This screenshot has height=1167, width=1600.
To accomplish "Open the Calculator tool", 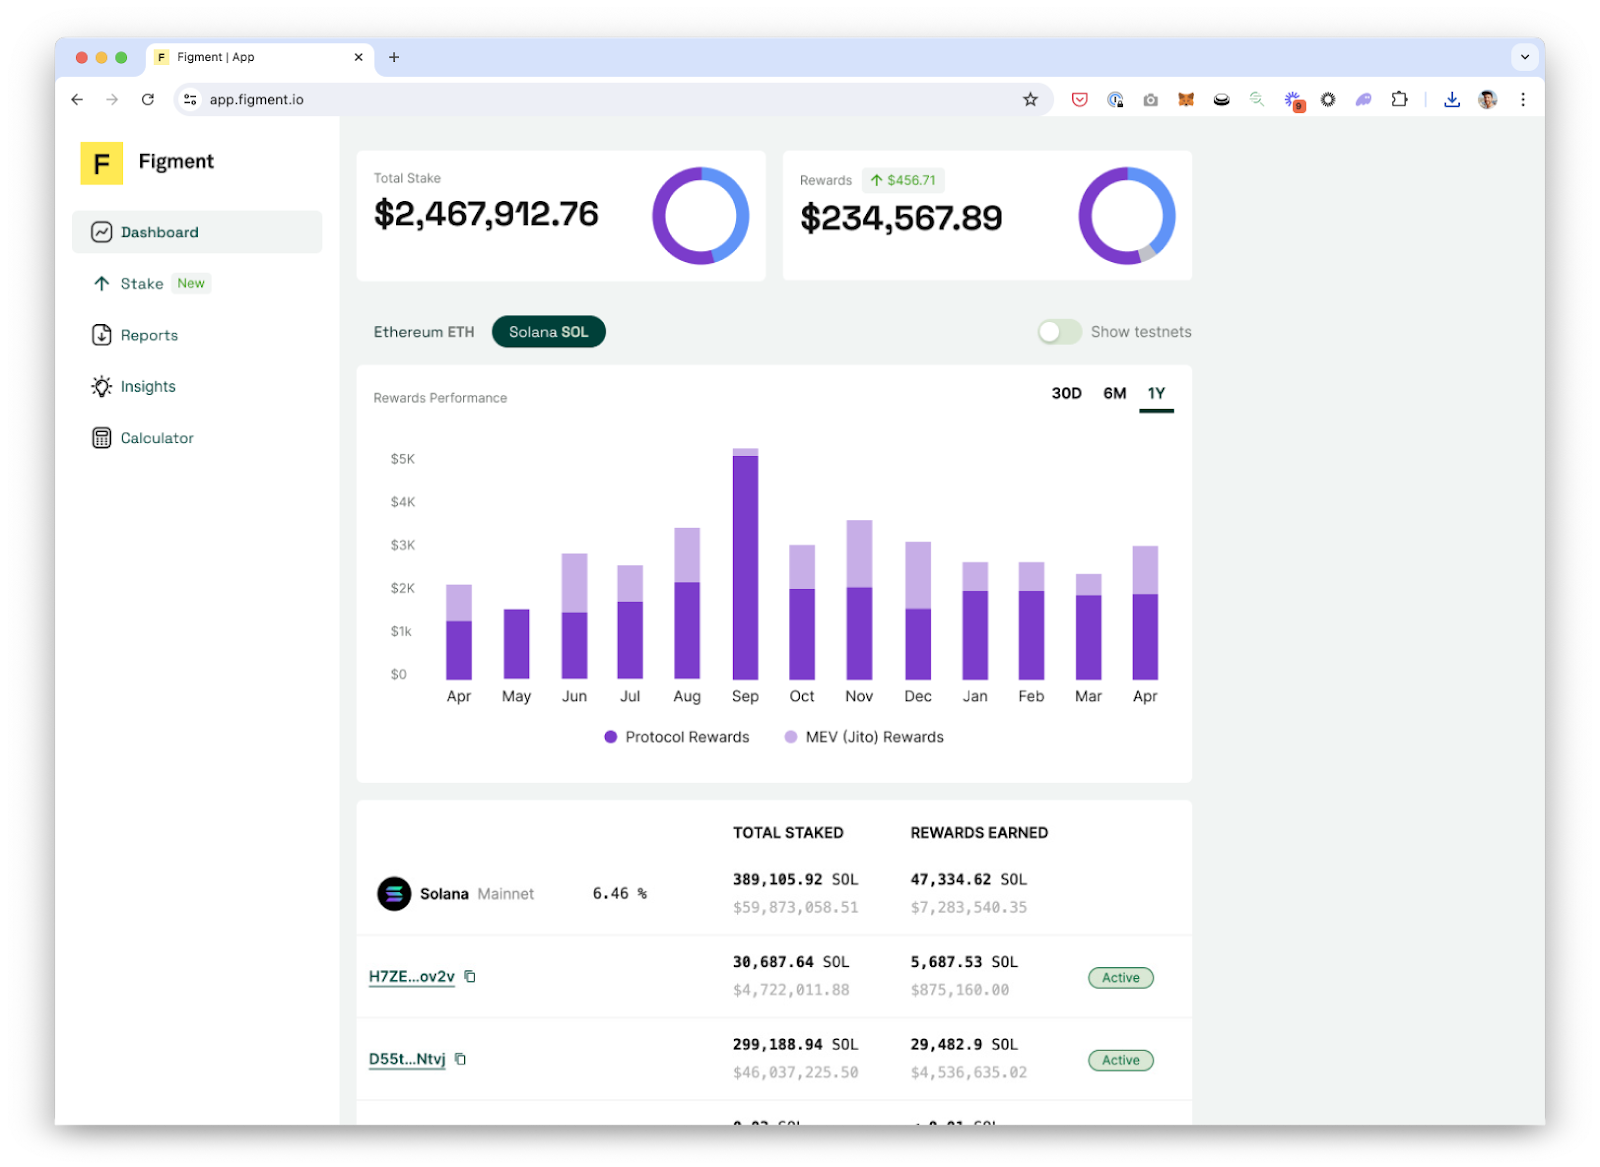I will [x=157, y=437].
